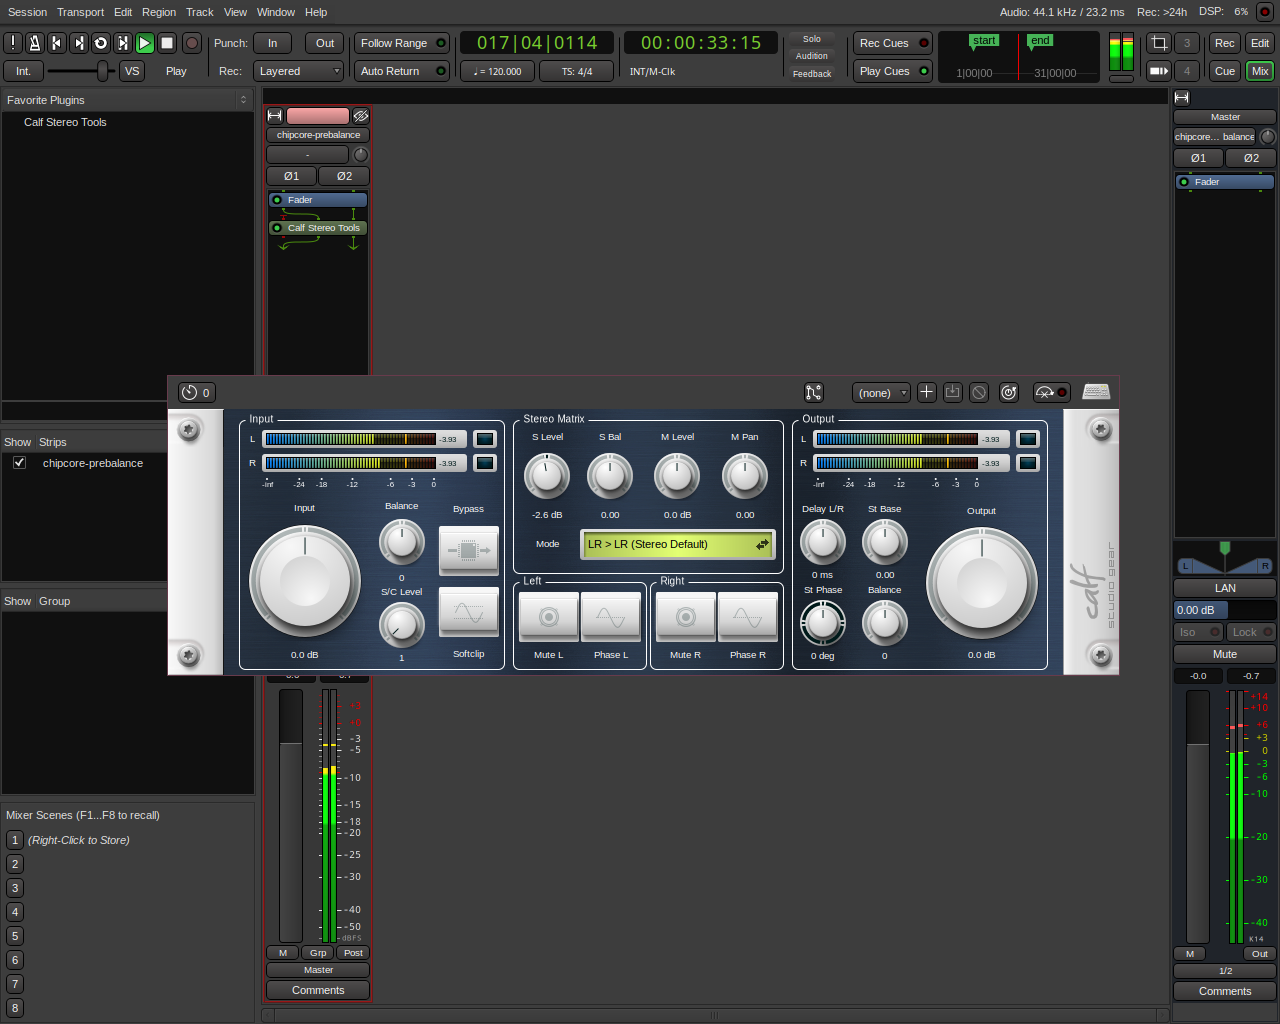Click the tempo 120.000 button

point(497,71)
